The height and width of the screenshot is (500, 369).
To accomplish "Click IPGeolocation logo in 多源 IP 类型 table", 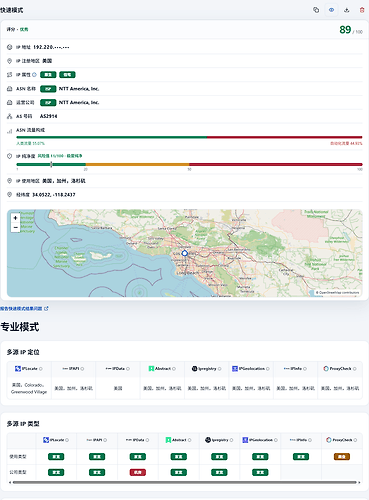I will (x=245, y=440).
